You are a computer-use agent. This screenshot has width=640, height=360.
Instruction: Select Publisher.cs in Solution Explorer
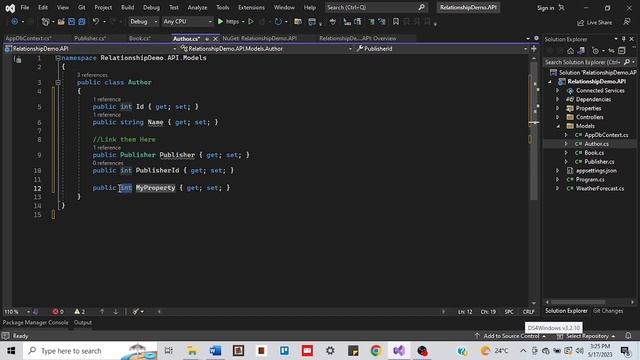(x=599, y=162)
